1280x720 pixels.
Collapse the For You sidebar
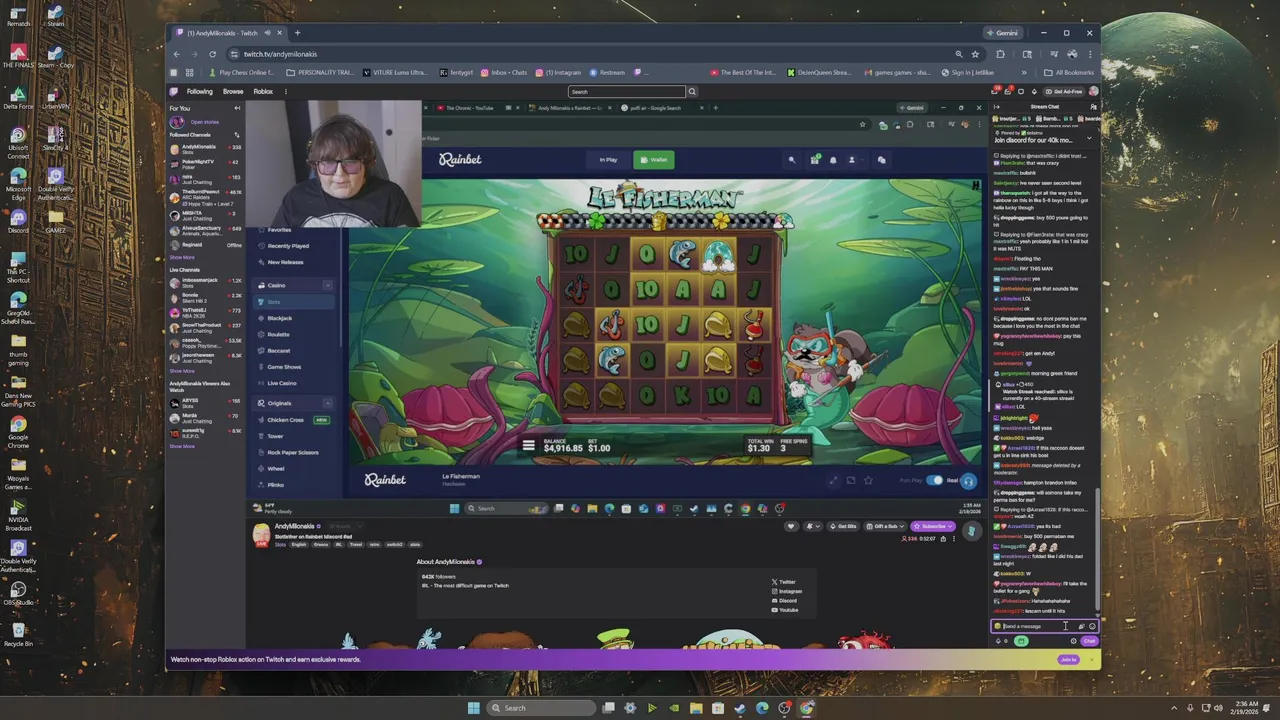[x=236, y=108]
